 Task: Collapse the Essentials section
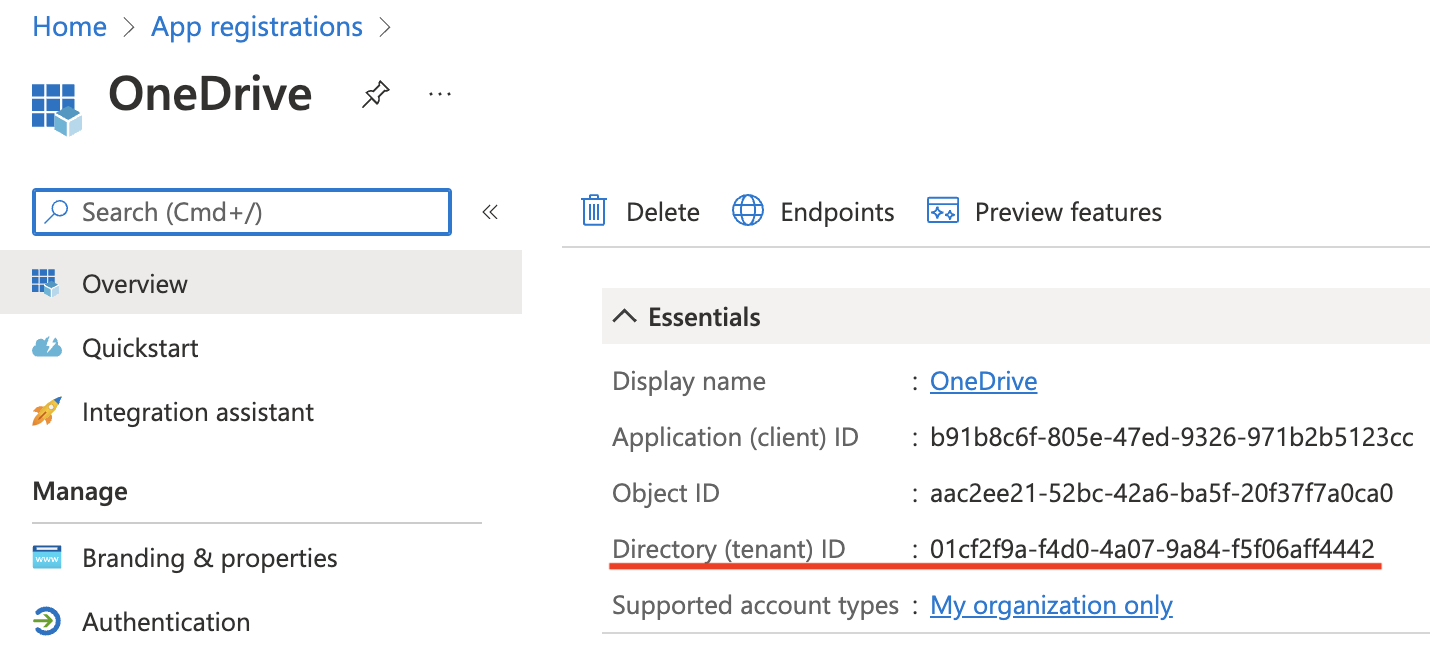tap(625, 315)
